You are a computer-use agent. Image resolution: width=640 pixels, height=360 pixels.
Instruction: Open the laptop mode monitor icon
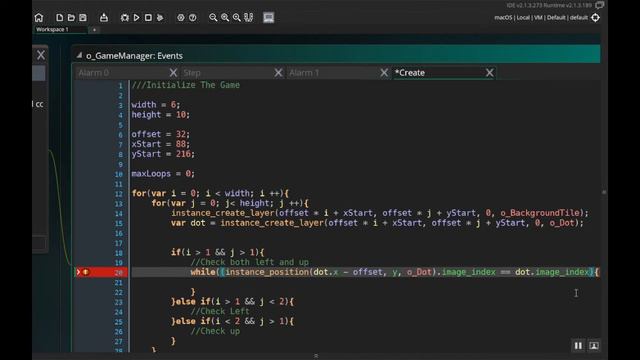point(269,18)
